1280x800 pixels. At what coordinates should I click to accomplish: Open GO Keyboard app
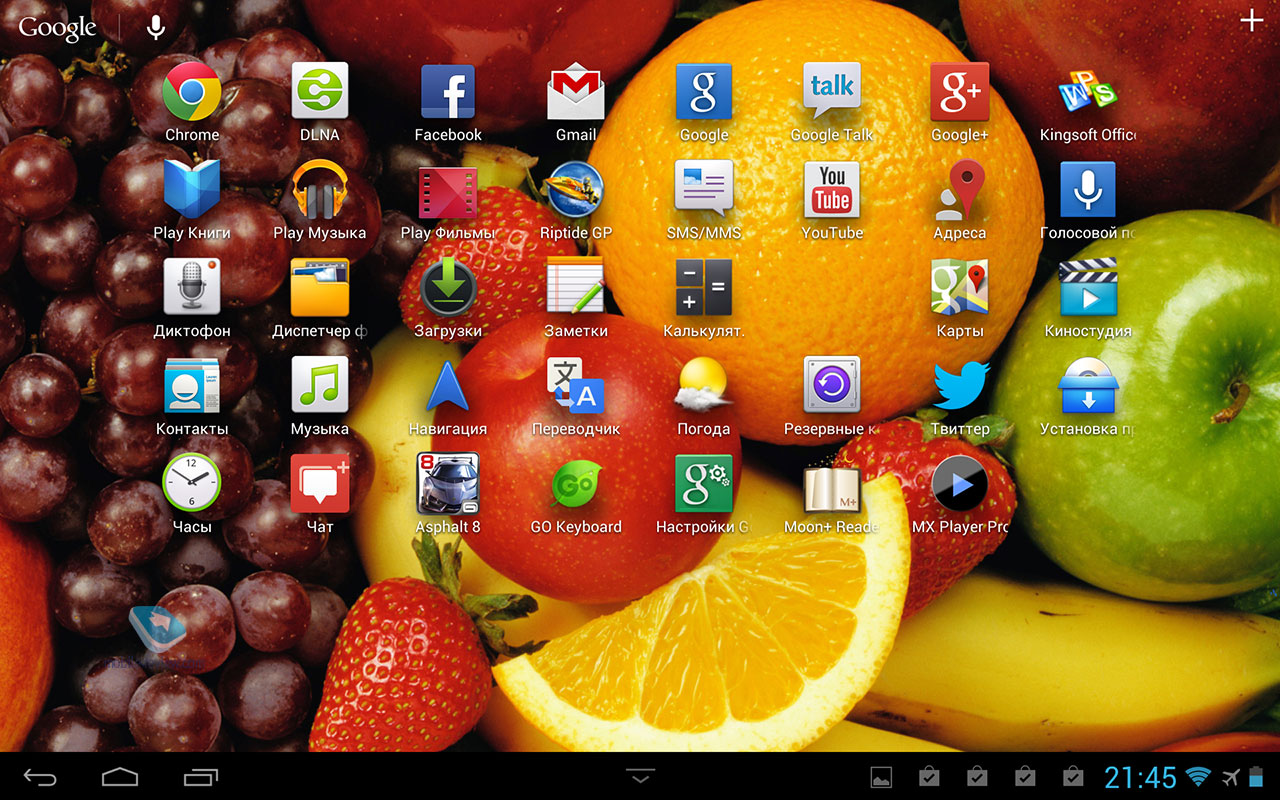point(576,484)
